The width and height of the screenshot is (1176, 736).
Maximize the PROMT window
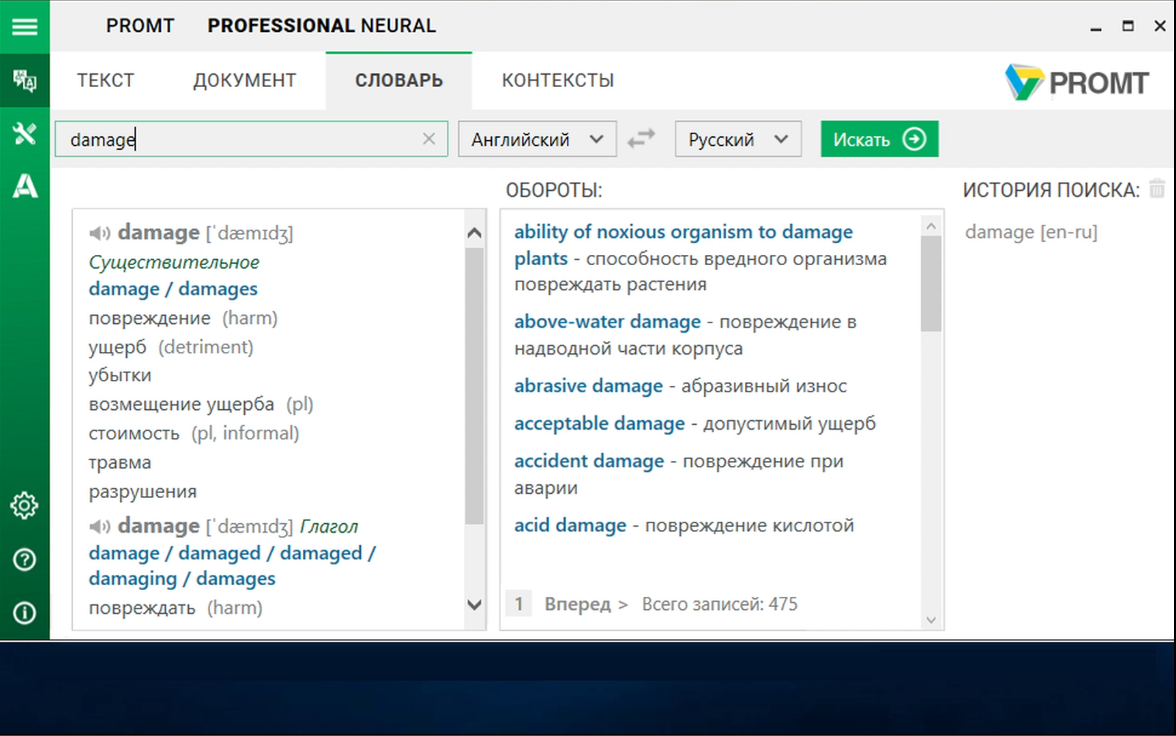tap(1128, 26)
